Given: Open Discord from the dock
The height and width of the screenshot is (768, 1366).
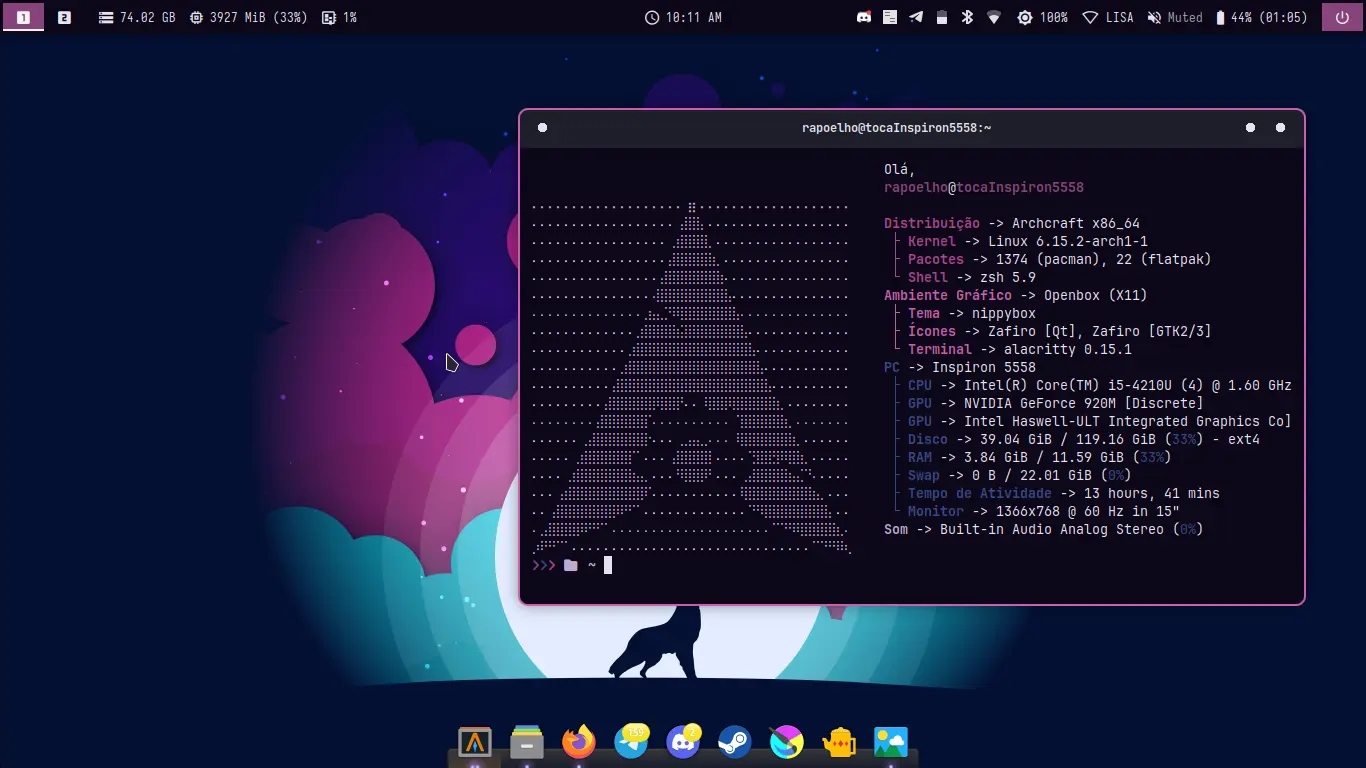Looking at the screenshot, I should click(683, 742).
